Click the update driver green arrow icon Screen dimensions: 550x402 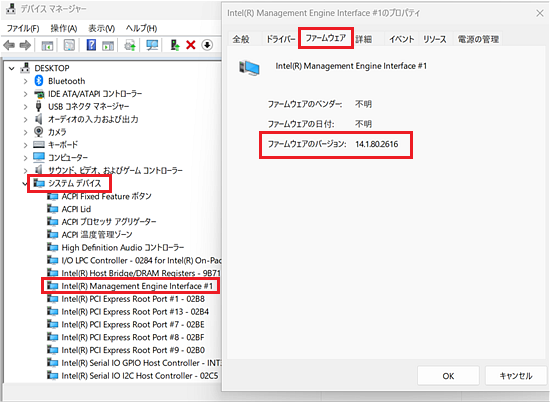(174, 45)
